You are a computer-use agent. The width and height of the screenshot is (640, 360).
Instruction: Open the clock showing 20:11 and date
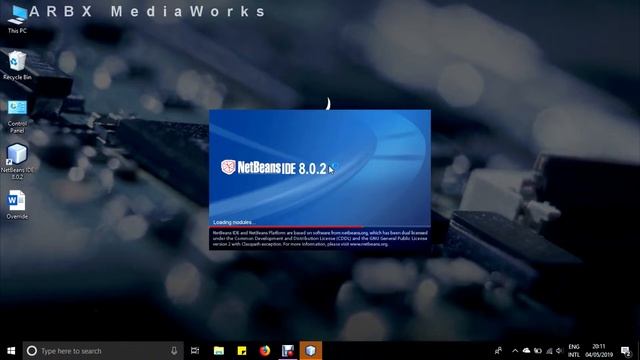599,351
